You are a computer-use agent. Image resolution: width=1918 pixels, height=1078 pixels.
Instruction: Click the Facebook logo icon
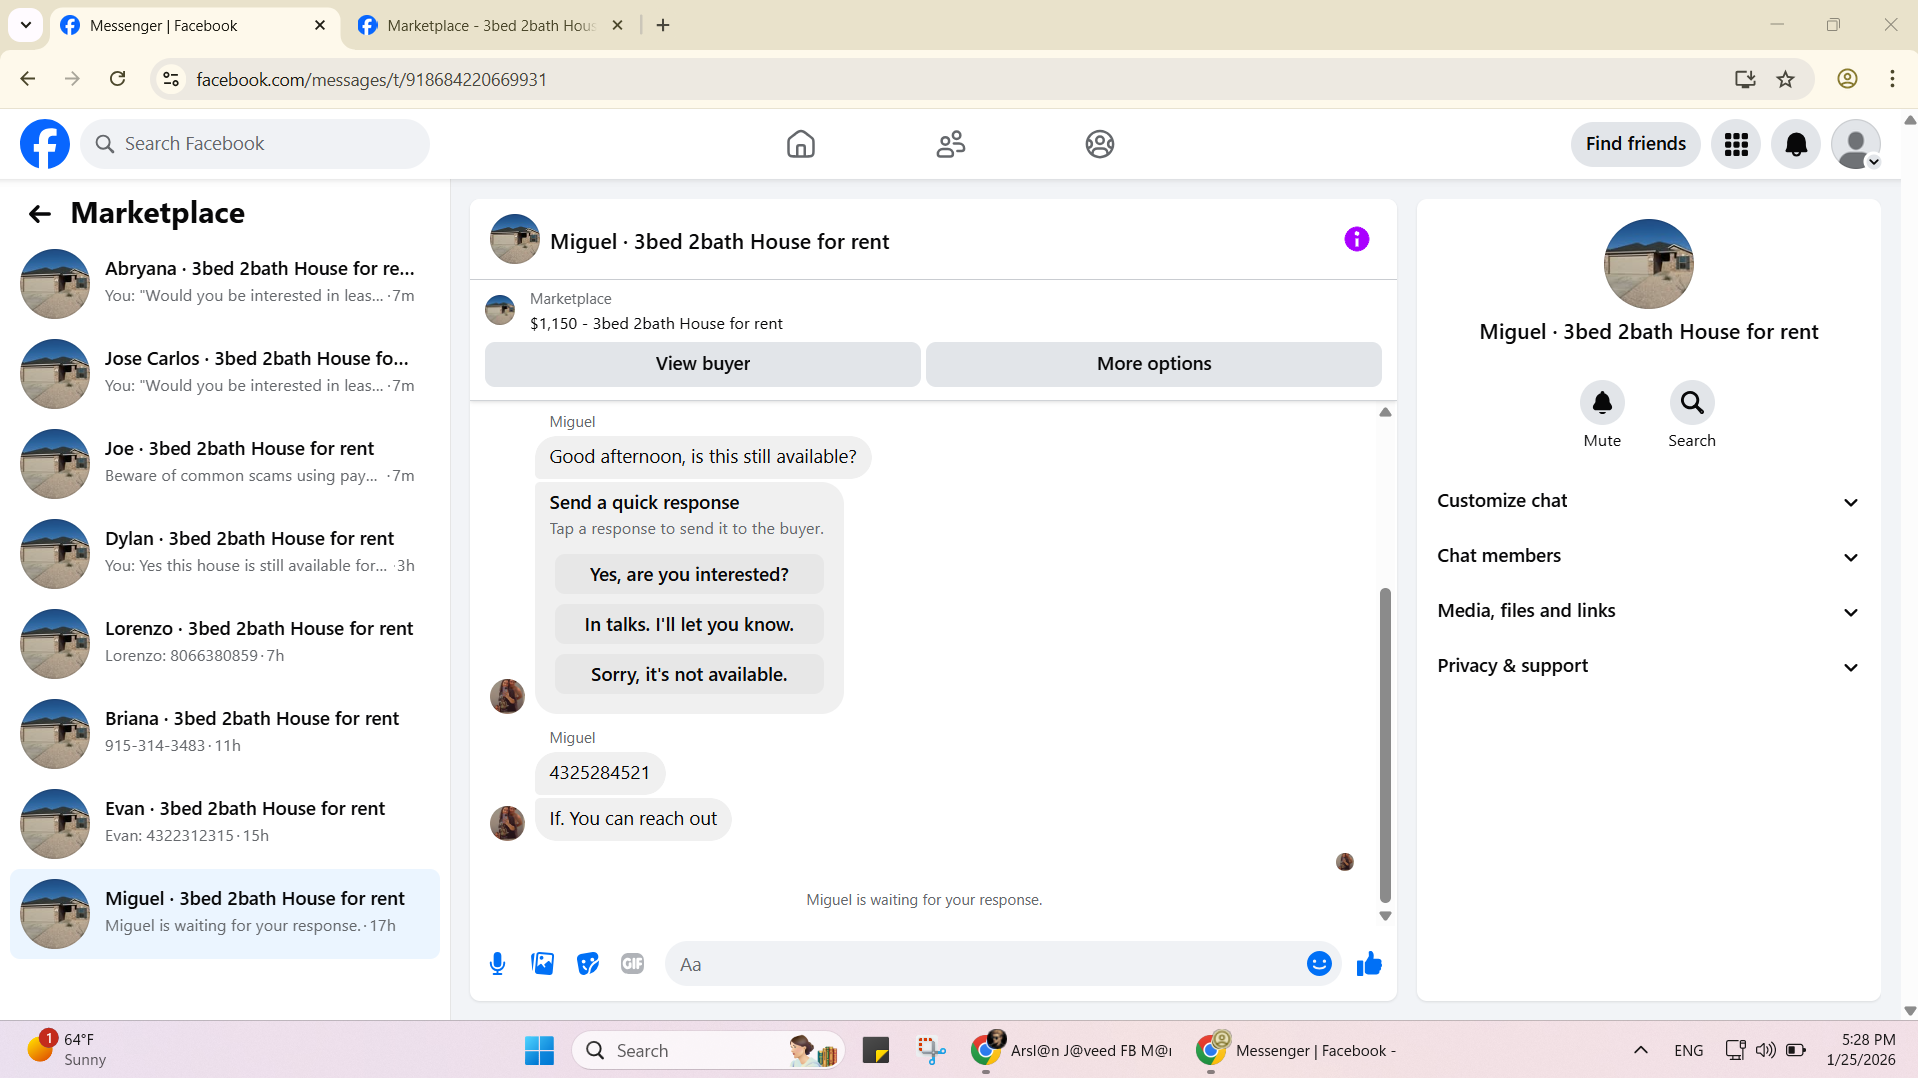45,144
